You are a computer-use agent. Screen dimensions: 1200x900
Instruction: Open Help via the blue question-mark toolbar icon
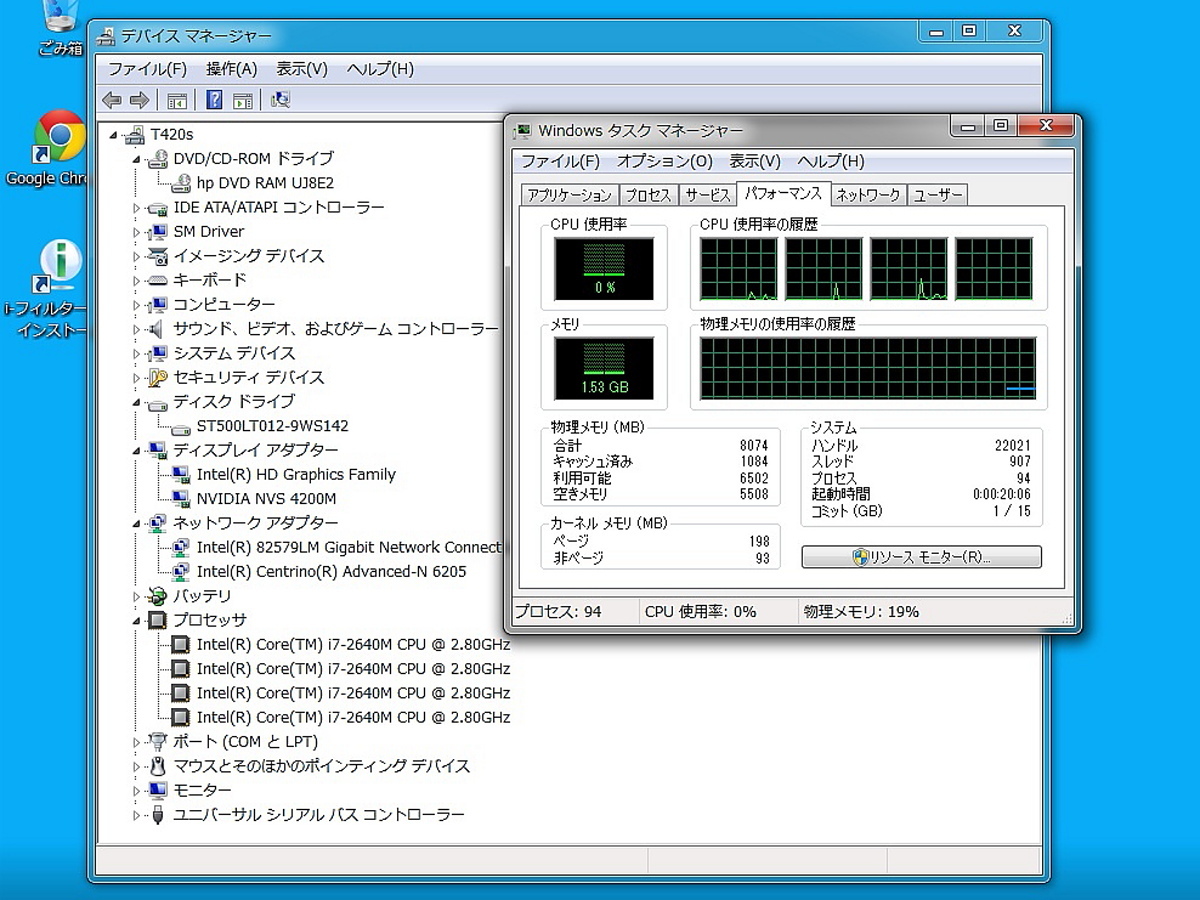tap(214, 100)
